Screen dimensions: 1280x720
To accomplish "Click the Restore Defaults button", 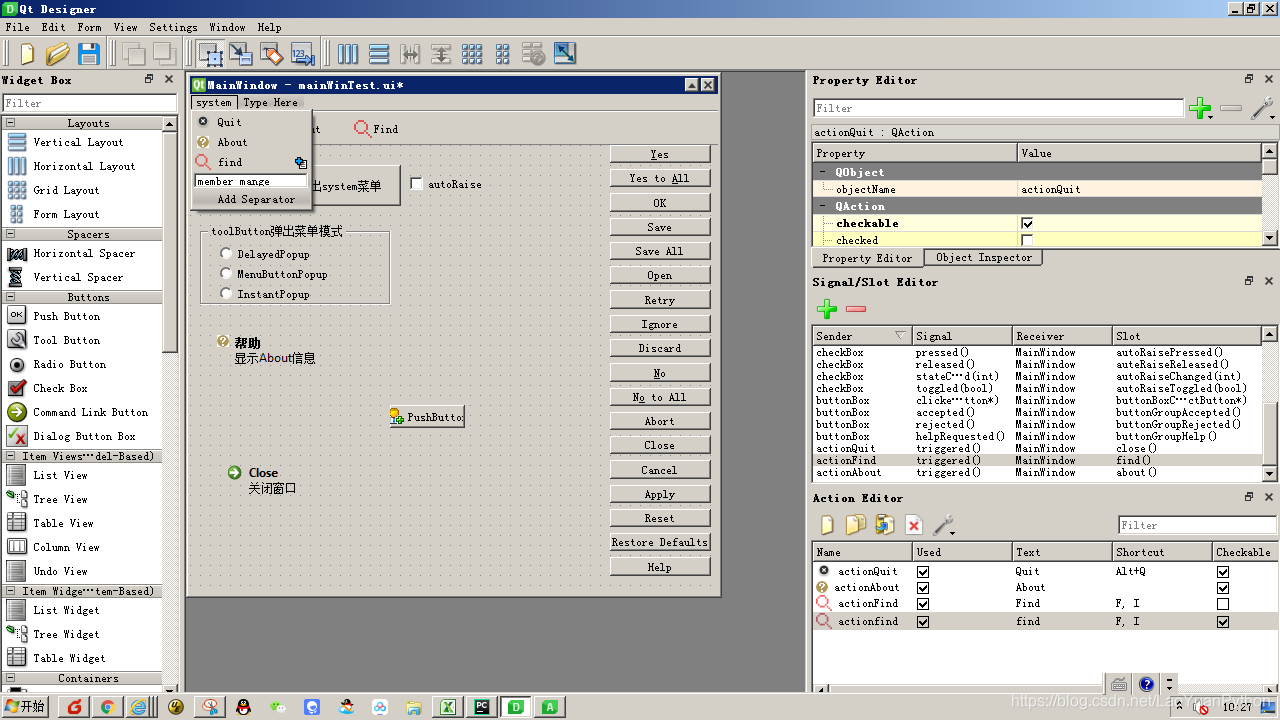I will click(660, 542).
